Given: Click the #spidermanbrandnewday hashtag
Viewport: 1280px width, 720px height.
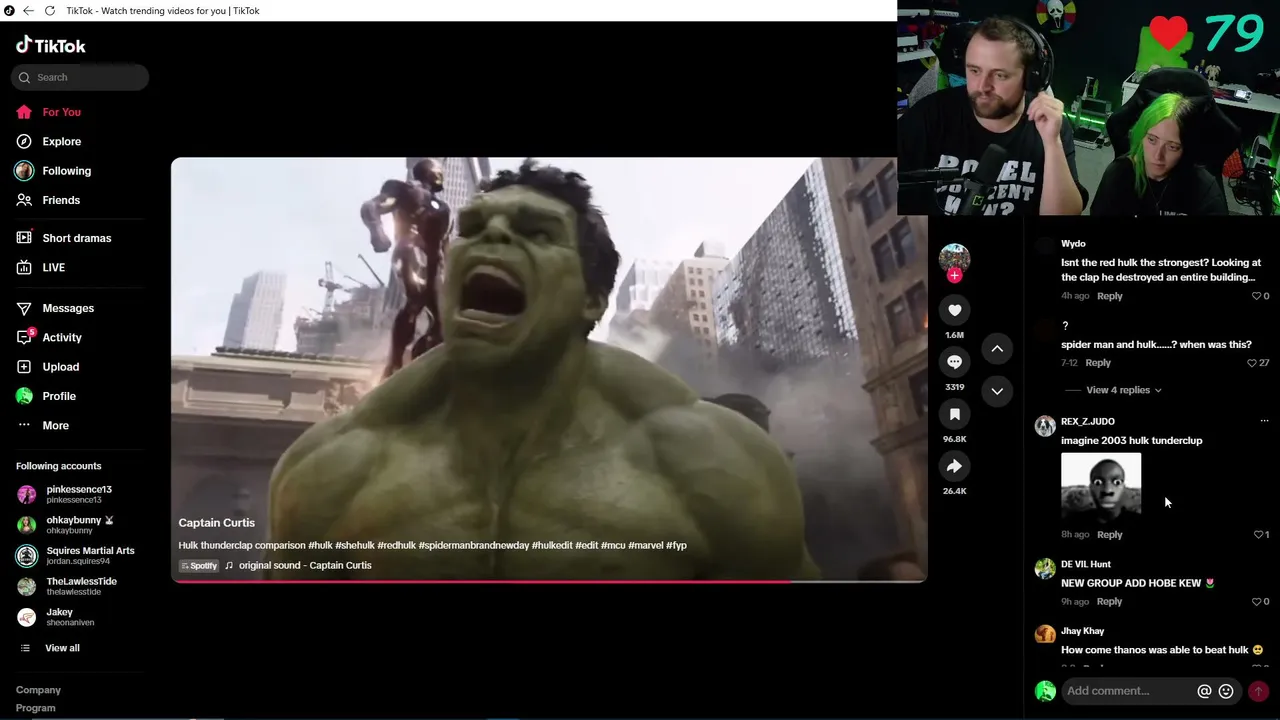Looking at the screenshot, I should [x=473, y=546].
